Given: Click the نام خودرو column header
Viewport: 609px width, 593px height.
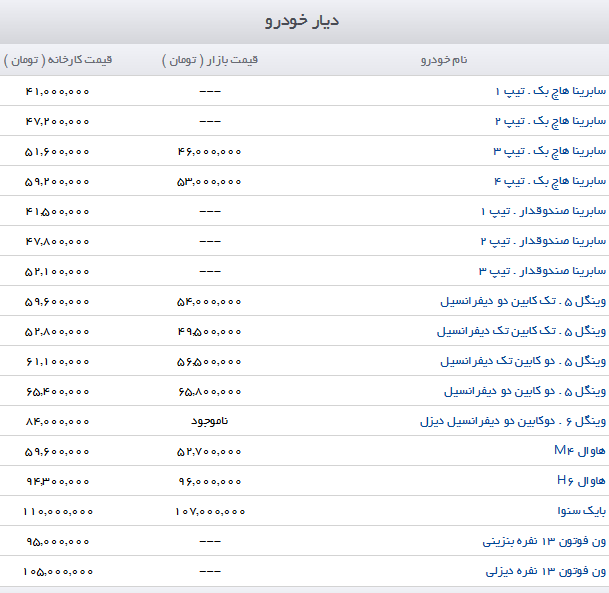Looking at the screenshot, I should point(444,60).
